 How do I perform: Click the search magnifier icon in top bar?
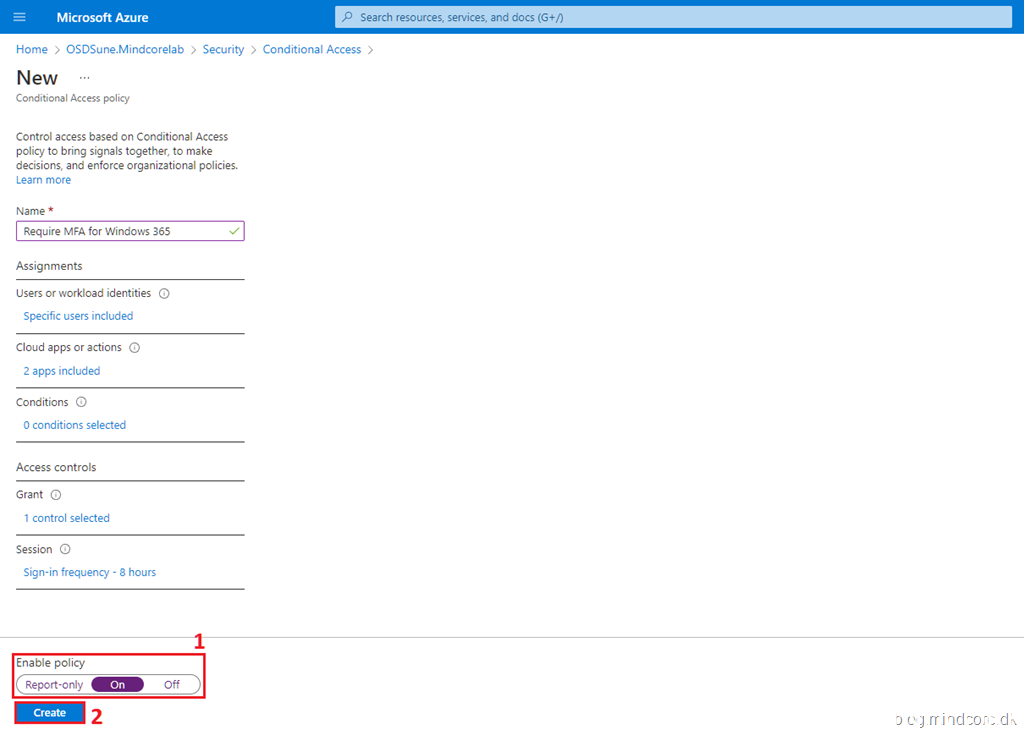pos(348,17)
